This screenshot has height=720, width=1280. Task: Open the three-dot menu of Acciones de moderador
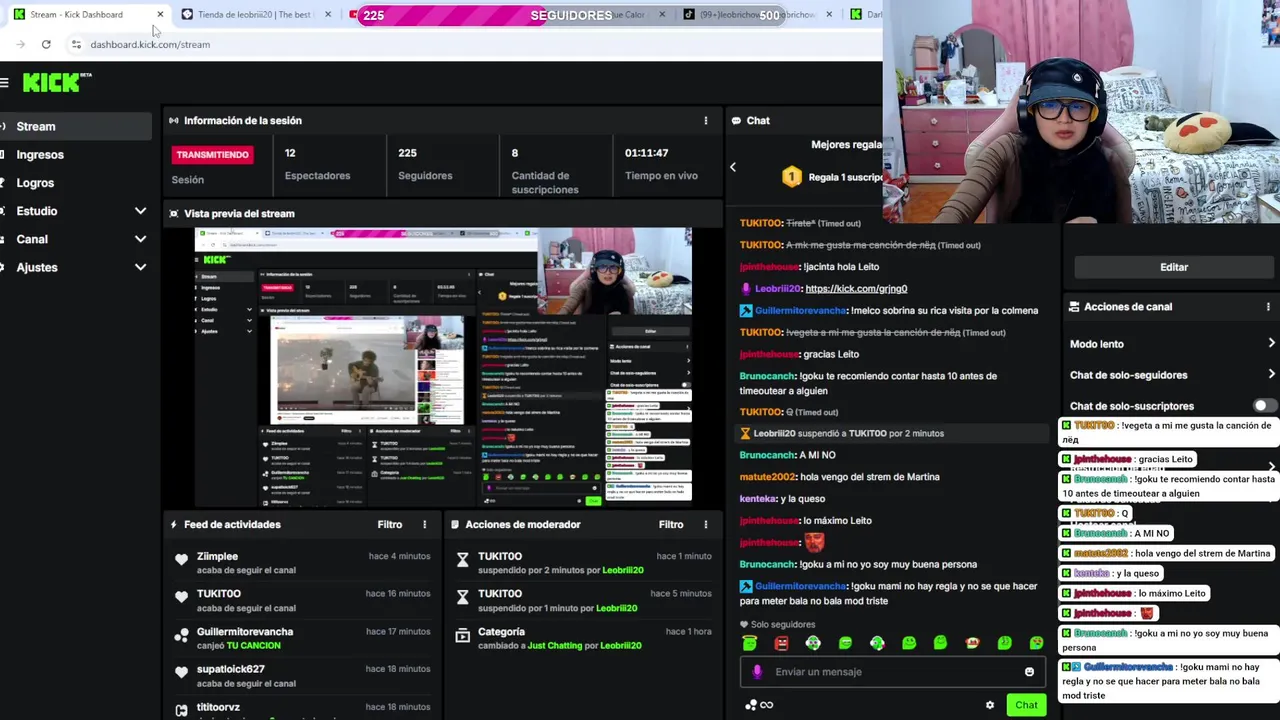(x=706, y=524)
